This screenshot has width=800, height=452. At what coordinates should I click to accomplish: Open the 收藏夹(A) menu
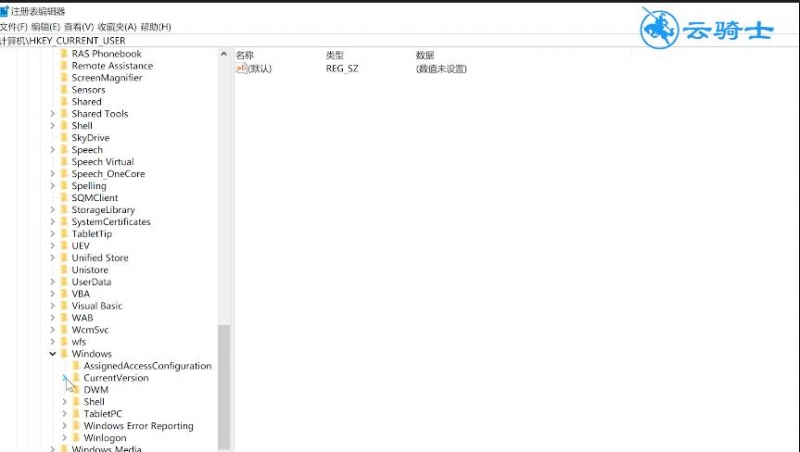pos(116,27)
